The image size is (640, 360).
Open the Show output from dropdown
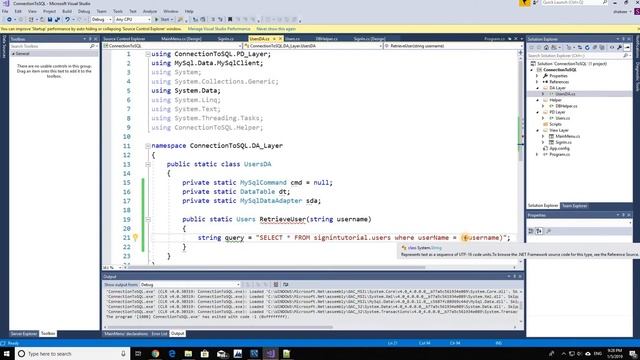pyautogui.click(x=190, y=284)
